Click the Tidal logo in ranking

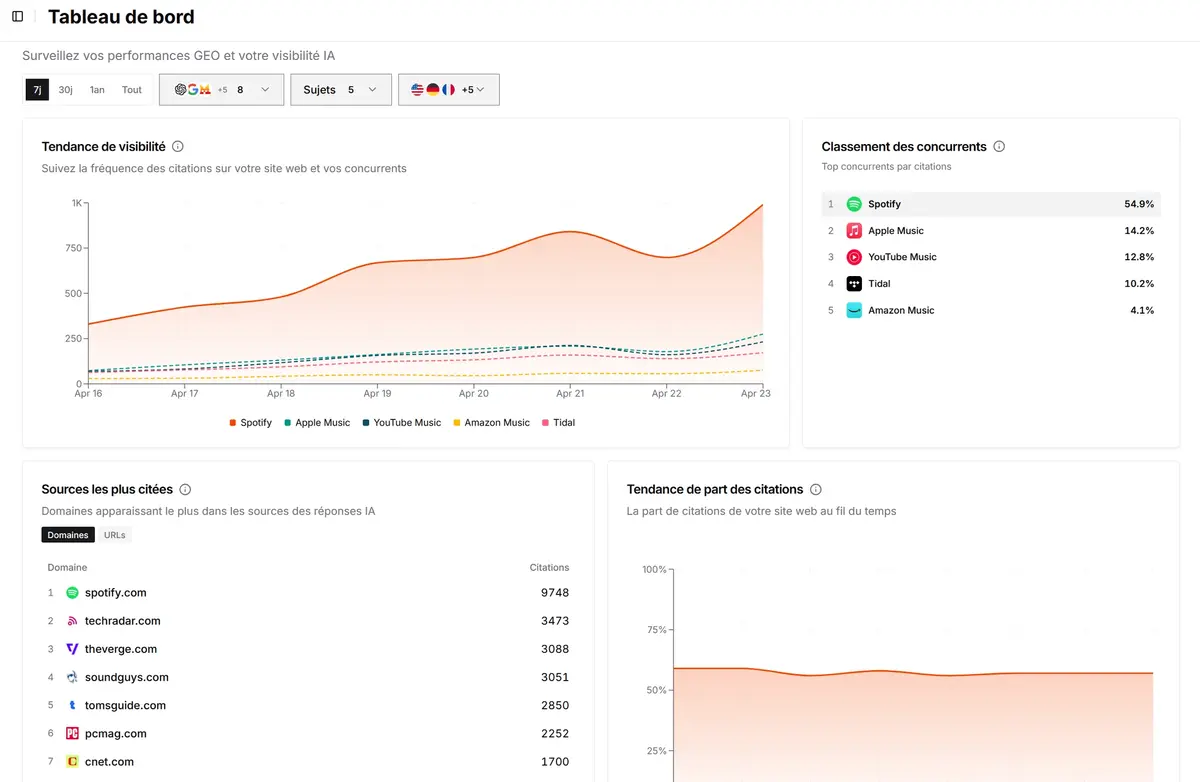click(x=854, y=284)
